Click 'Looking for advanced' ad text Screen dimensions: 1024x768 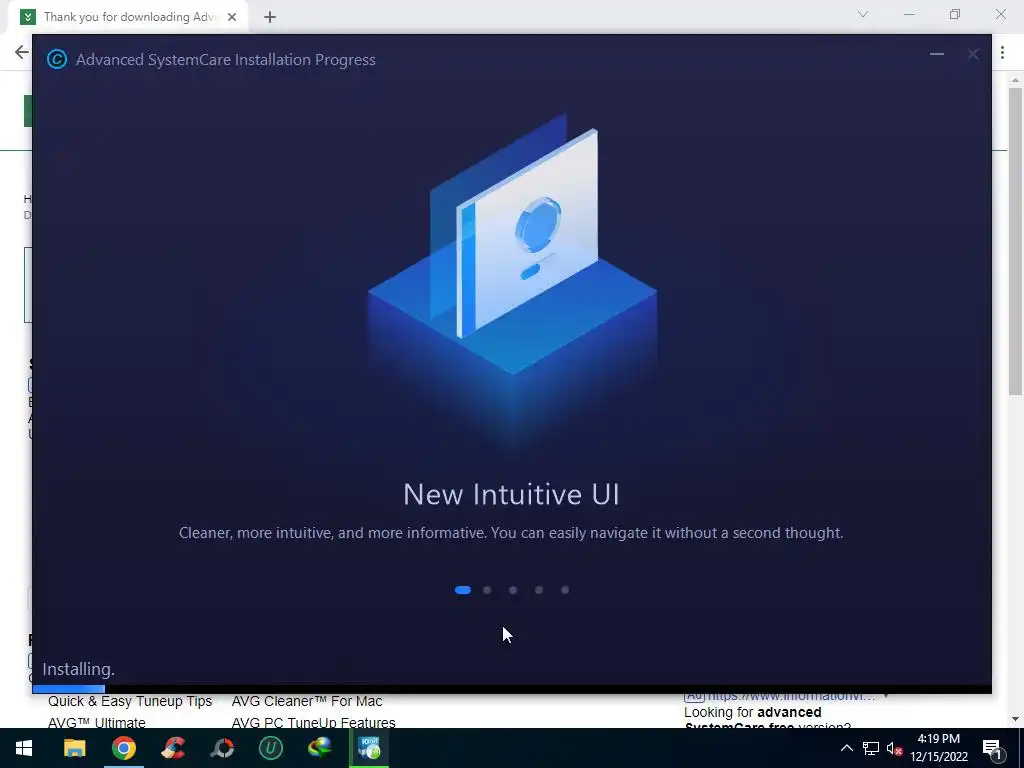pyautogui.click(x=752, y=712)
